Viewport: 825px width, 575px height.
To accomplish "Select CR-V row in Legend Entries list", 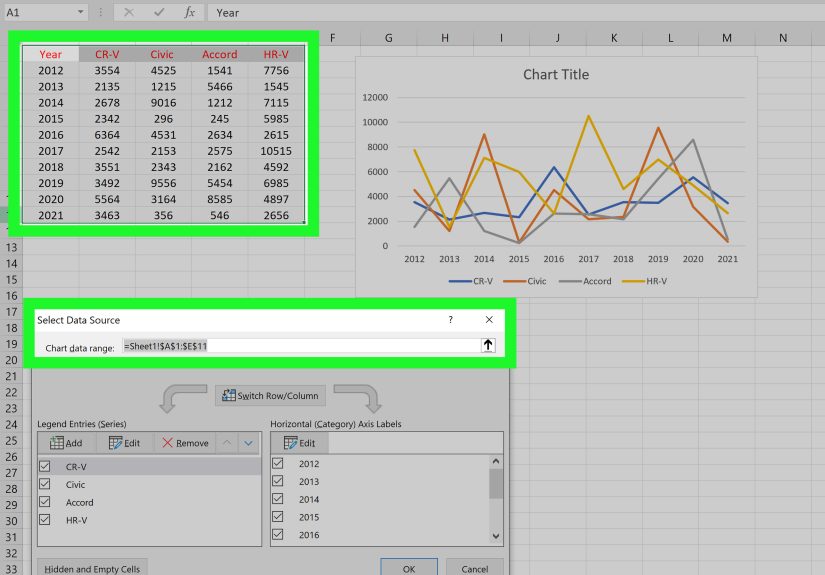I will pos(149,466).
